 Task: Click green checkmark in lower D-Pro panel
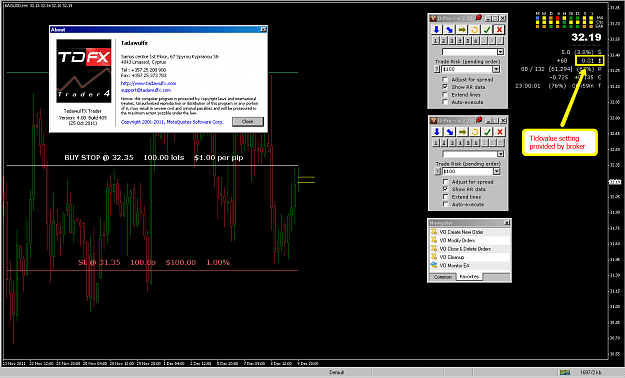pyautogui.click(x=487, y=132)
